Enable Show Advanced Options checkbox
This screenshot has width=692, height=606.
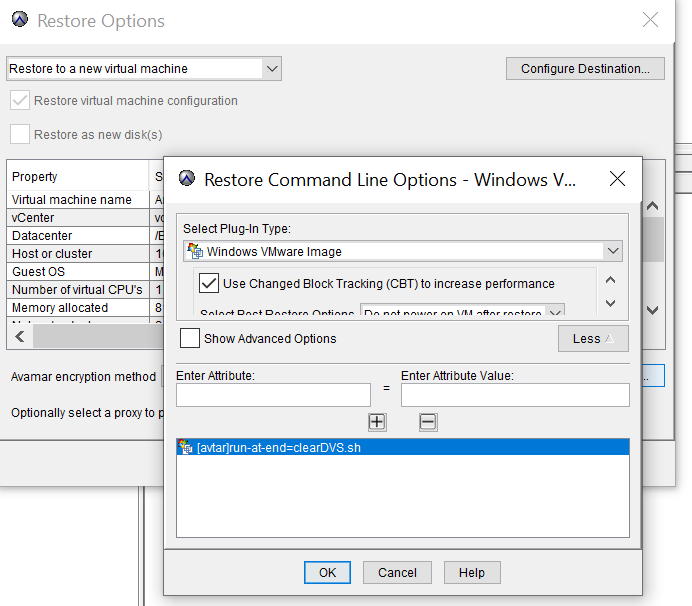[190, 339]
